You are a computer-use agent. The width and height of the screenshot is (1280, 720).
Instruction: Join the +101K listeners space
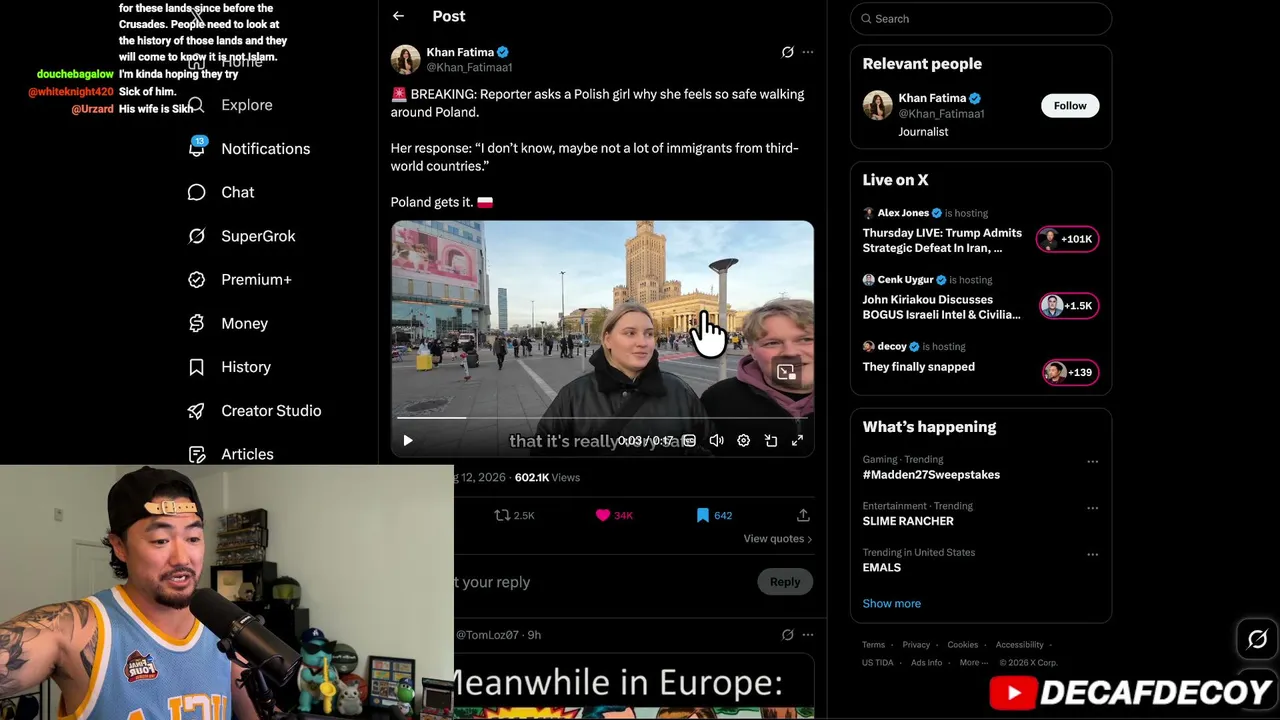[x=1067, y=239]
